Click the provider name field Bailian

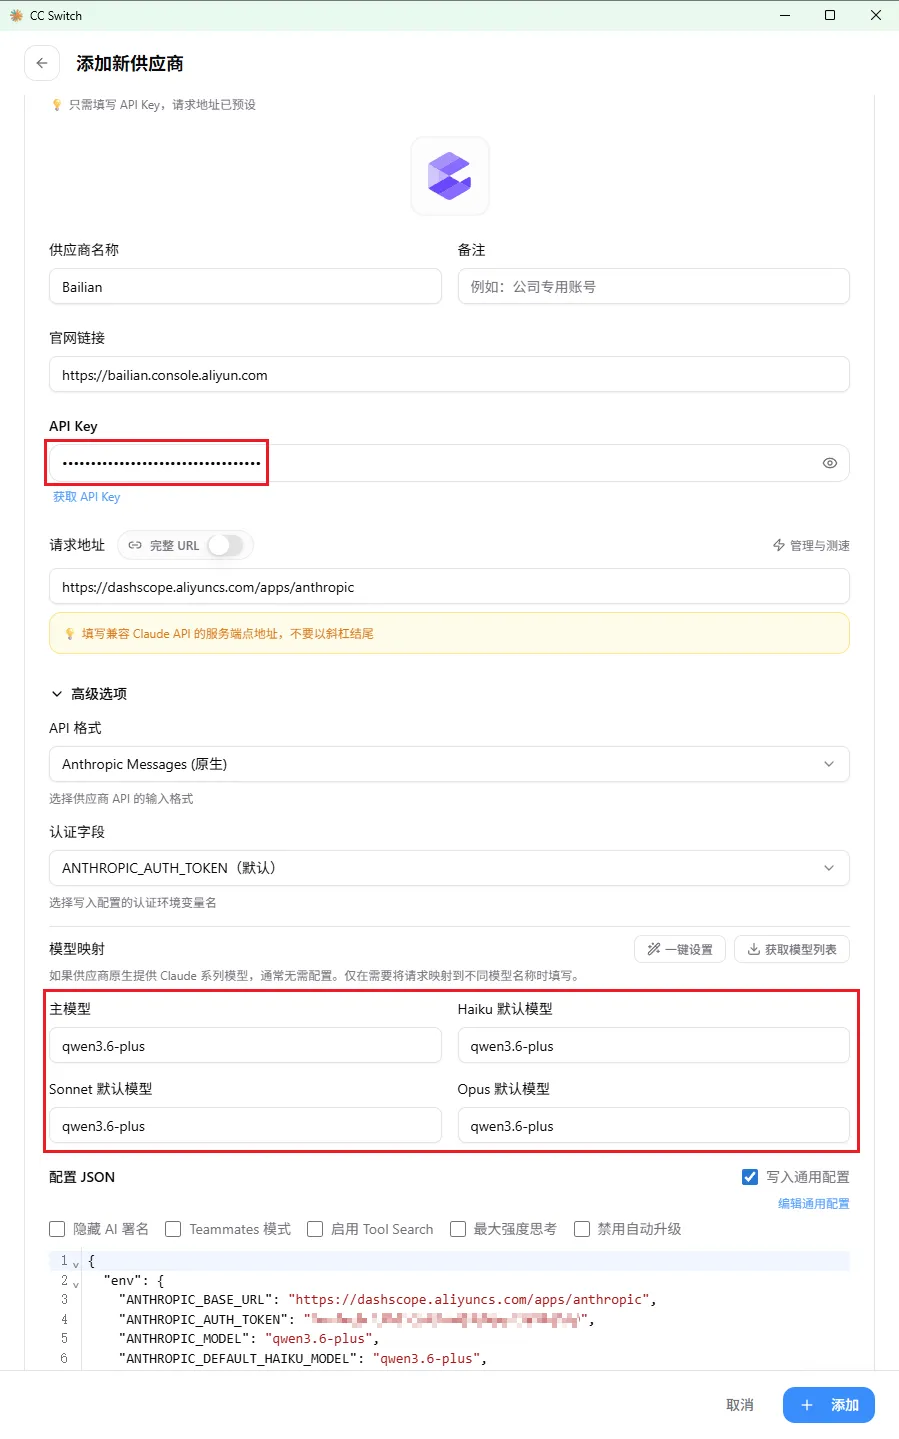coord(245,287)
